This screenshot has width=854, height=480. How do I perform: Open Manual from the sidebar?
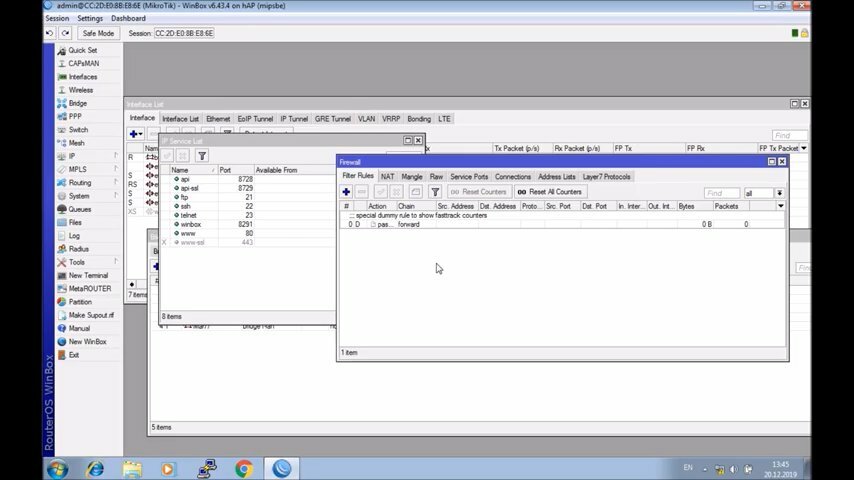[79, 328]
